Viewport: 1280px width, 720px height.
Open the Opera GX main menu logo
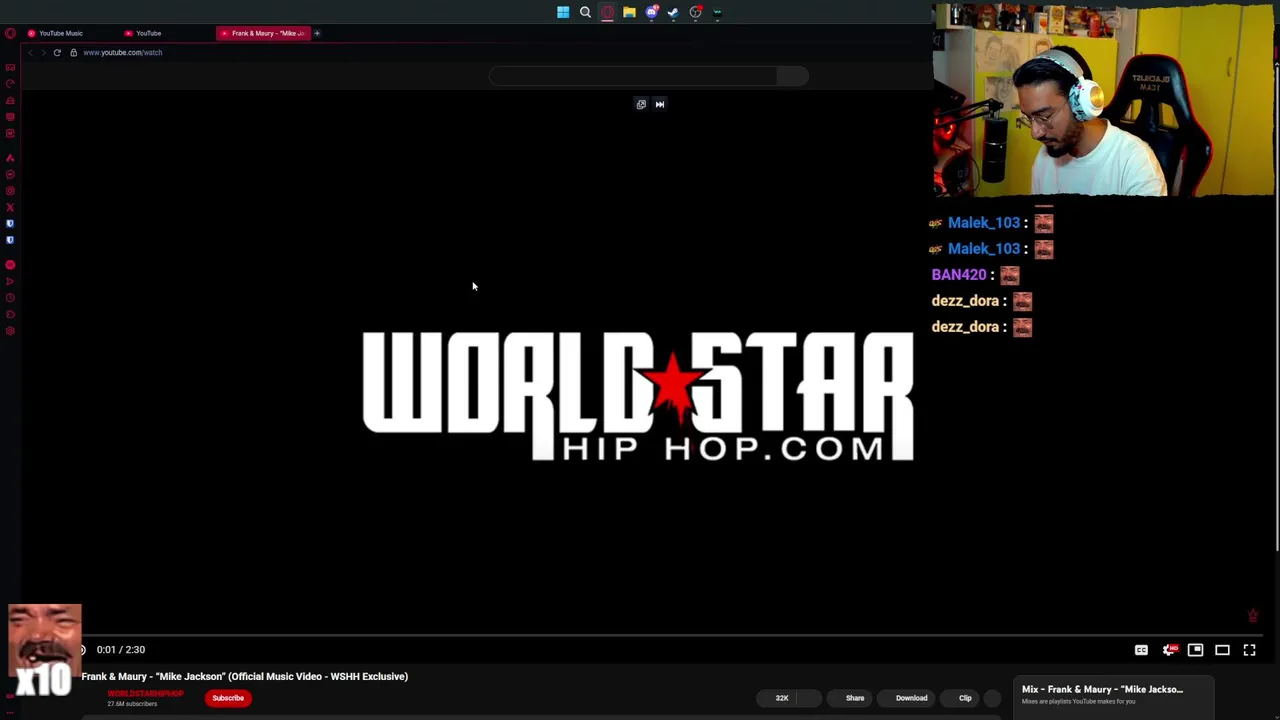(10, 33)
